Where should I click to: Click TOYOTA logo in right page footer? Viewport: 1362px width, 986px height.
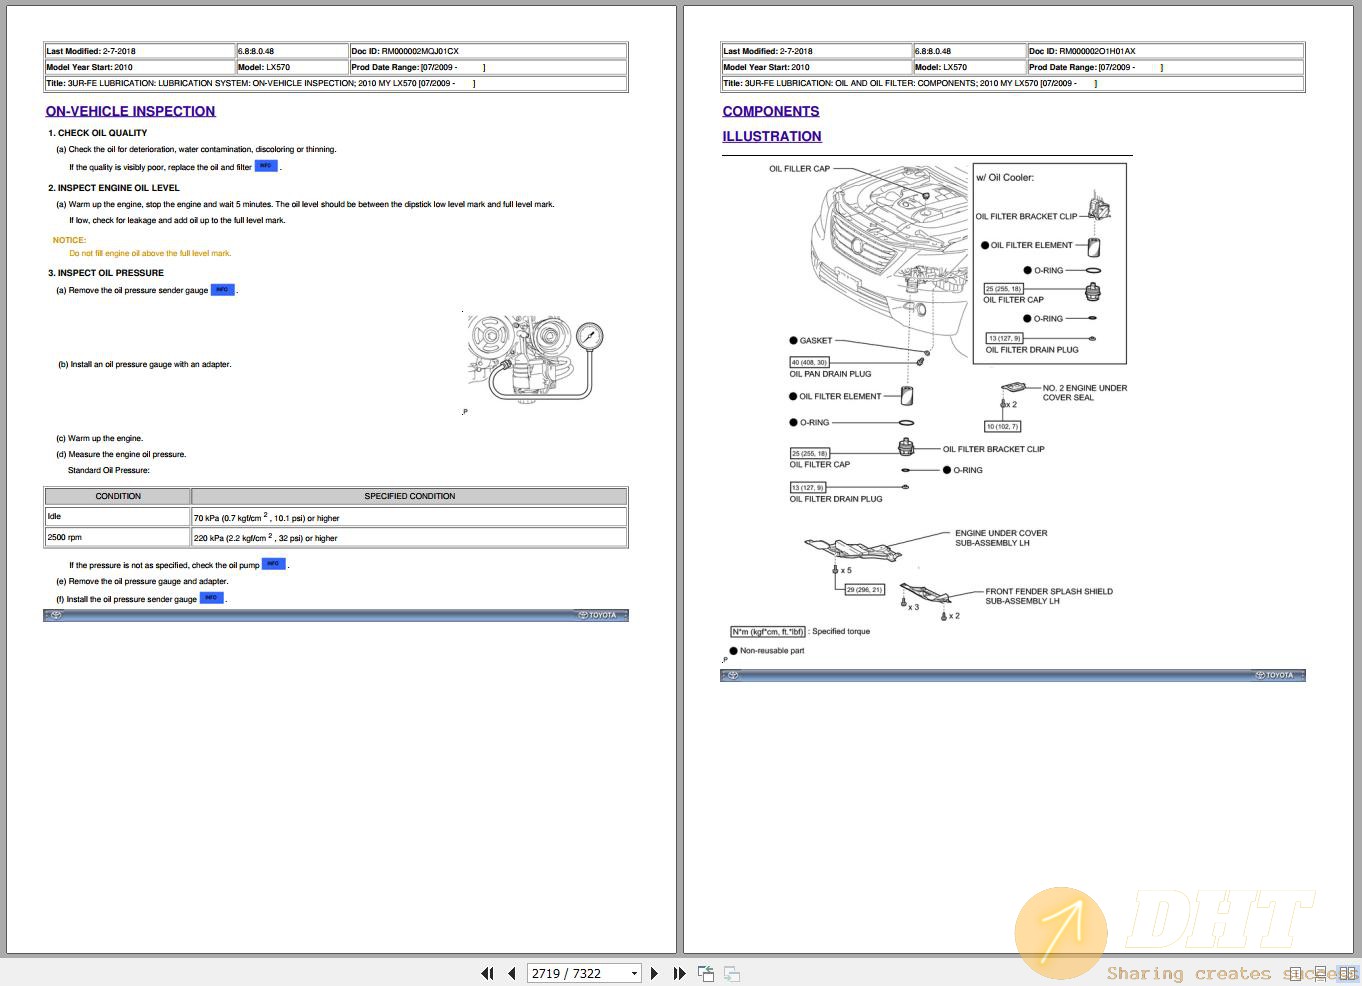pos(1274,675)
